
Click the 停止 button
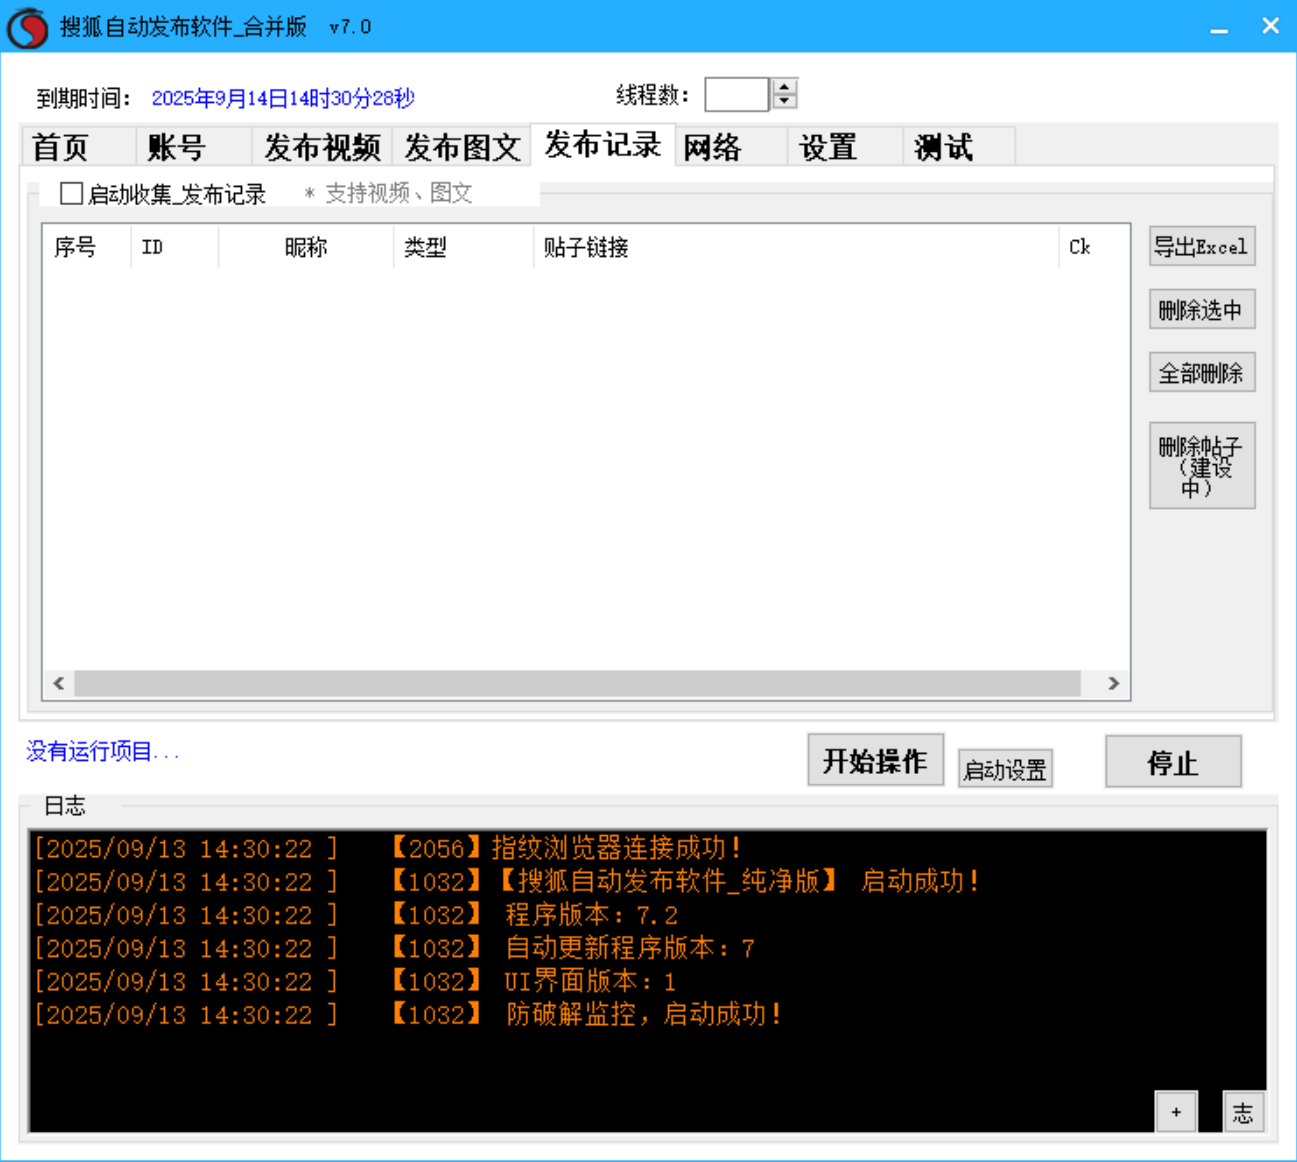click(1173, 763)
